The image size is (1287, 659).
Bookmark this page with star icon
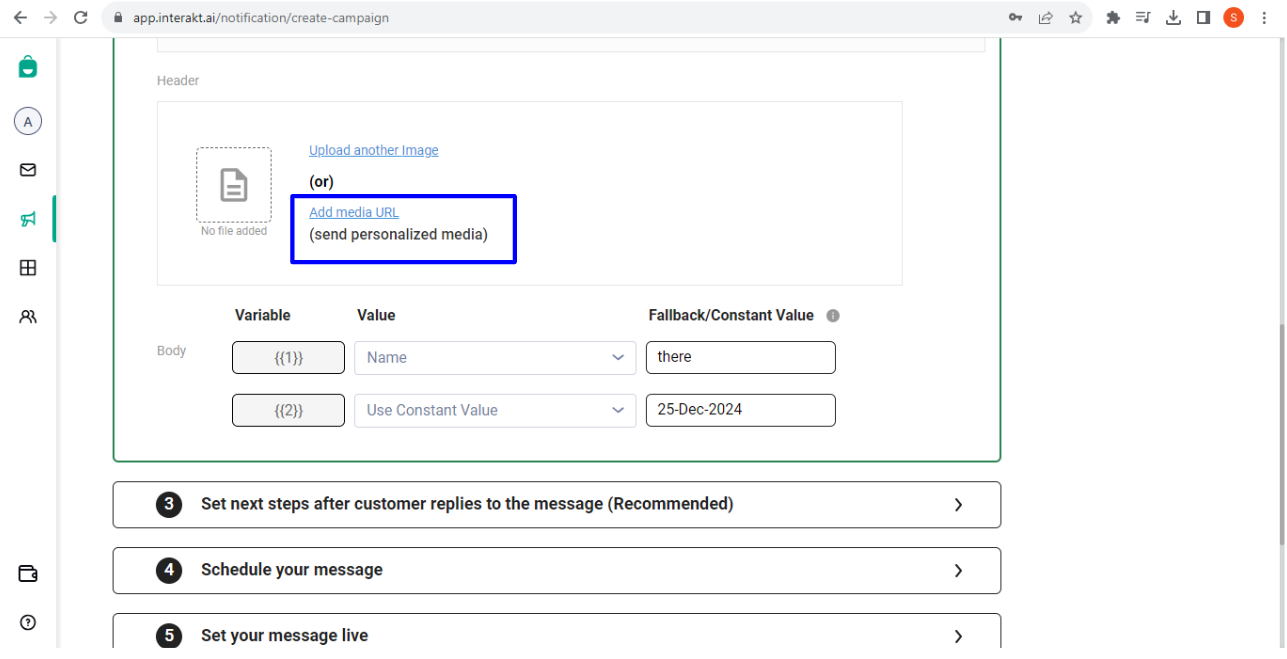click(x=1075, y=18)
